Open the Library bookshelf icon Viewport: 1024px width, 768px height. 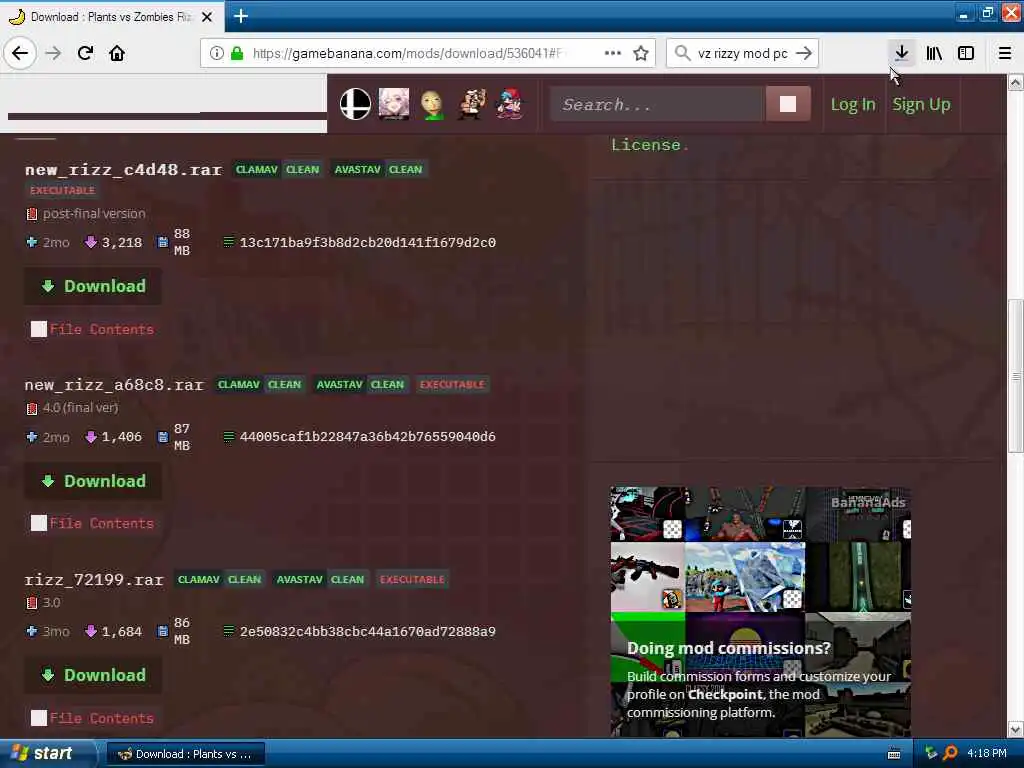[x=934, y=54]
